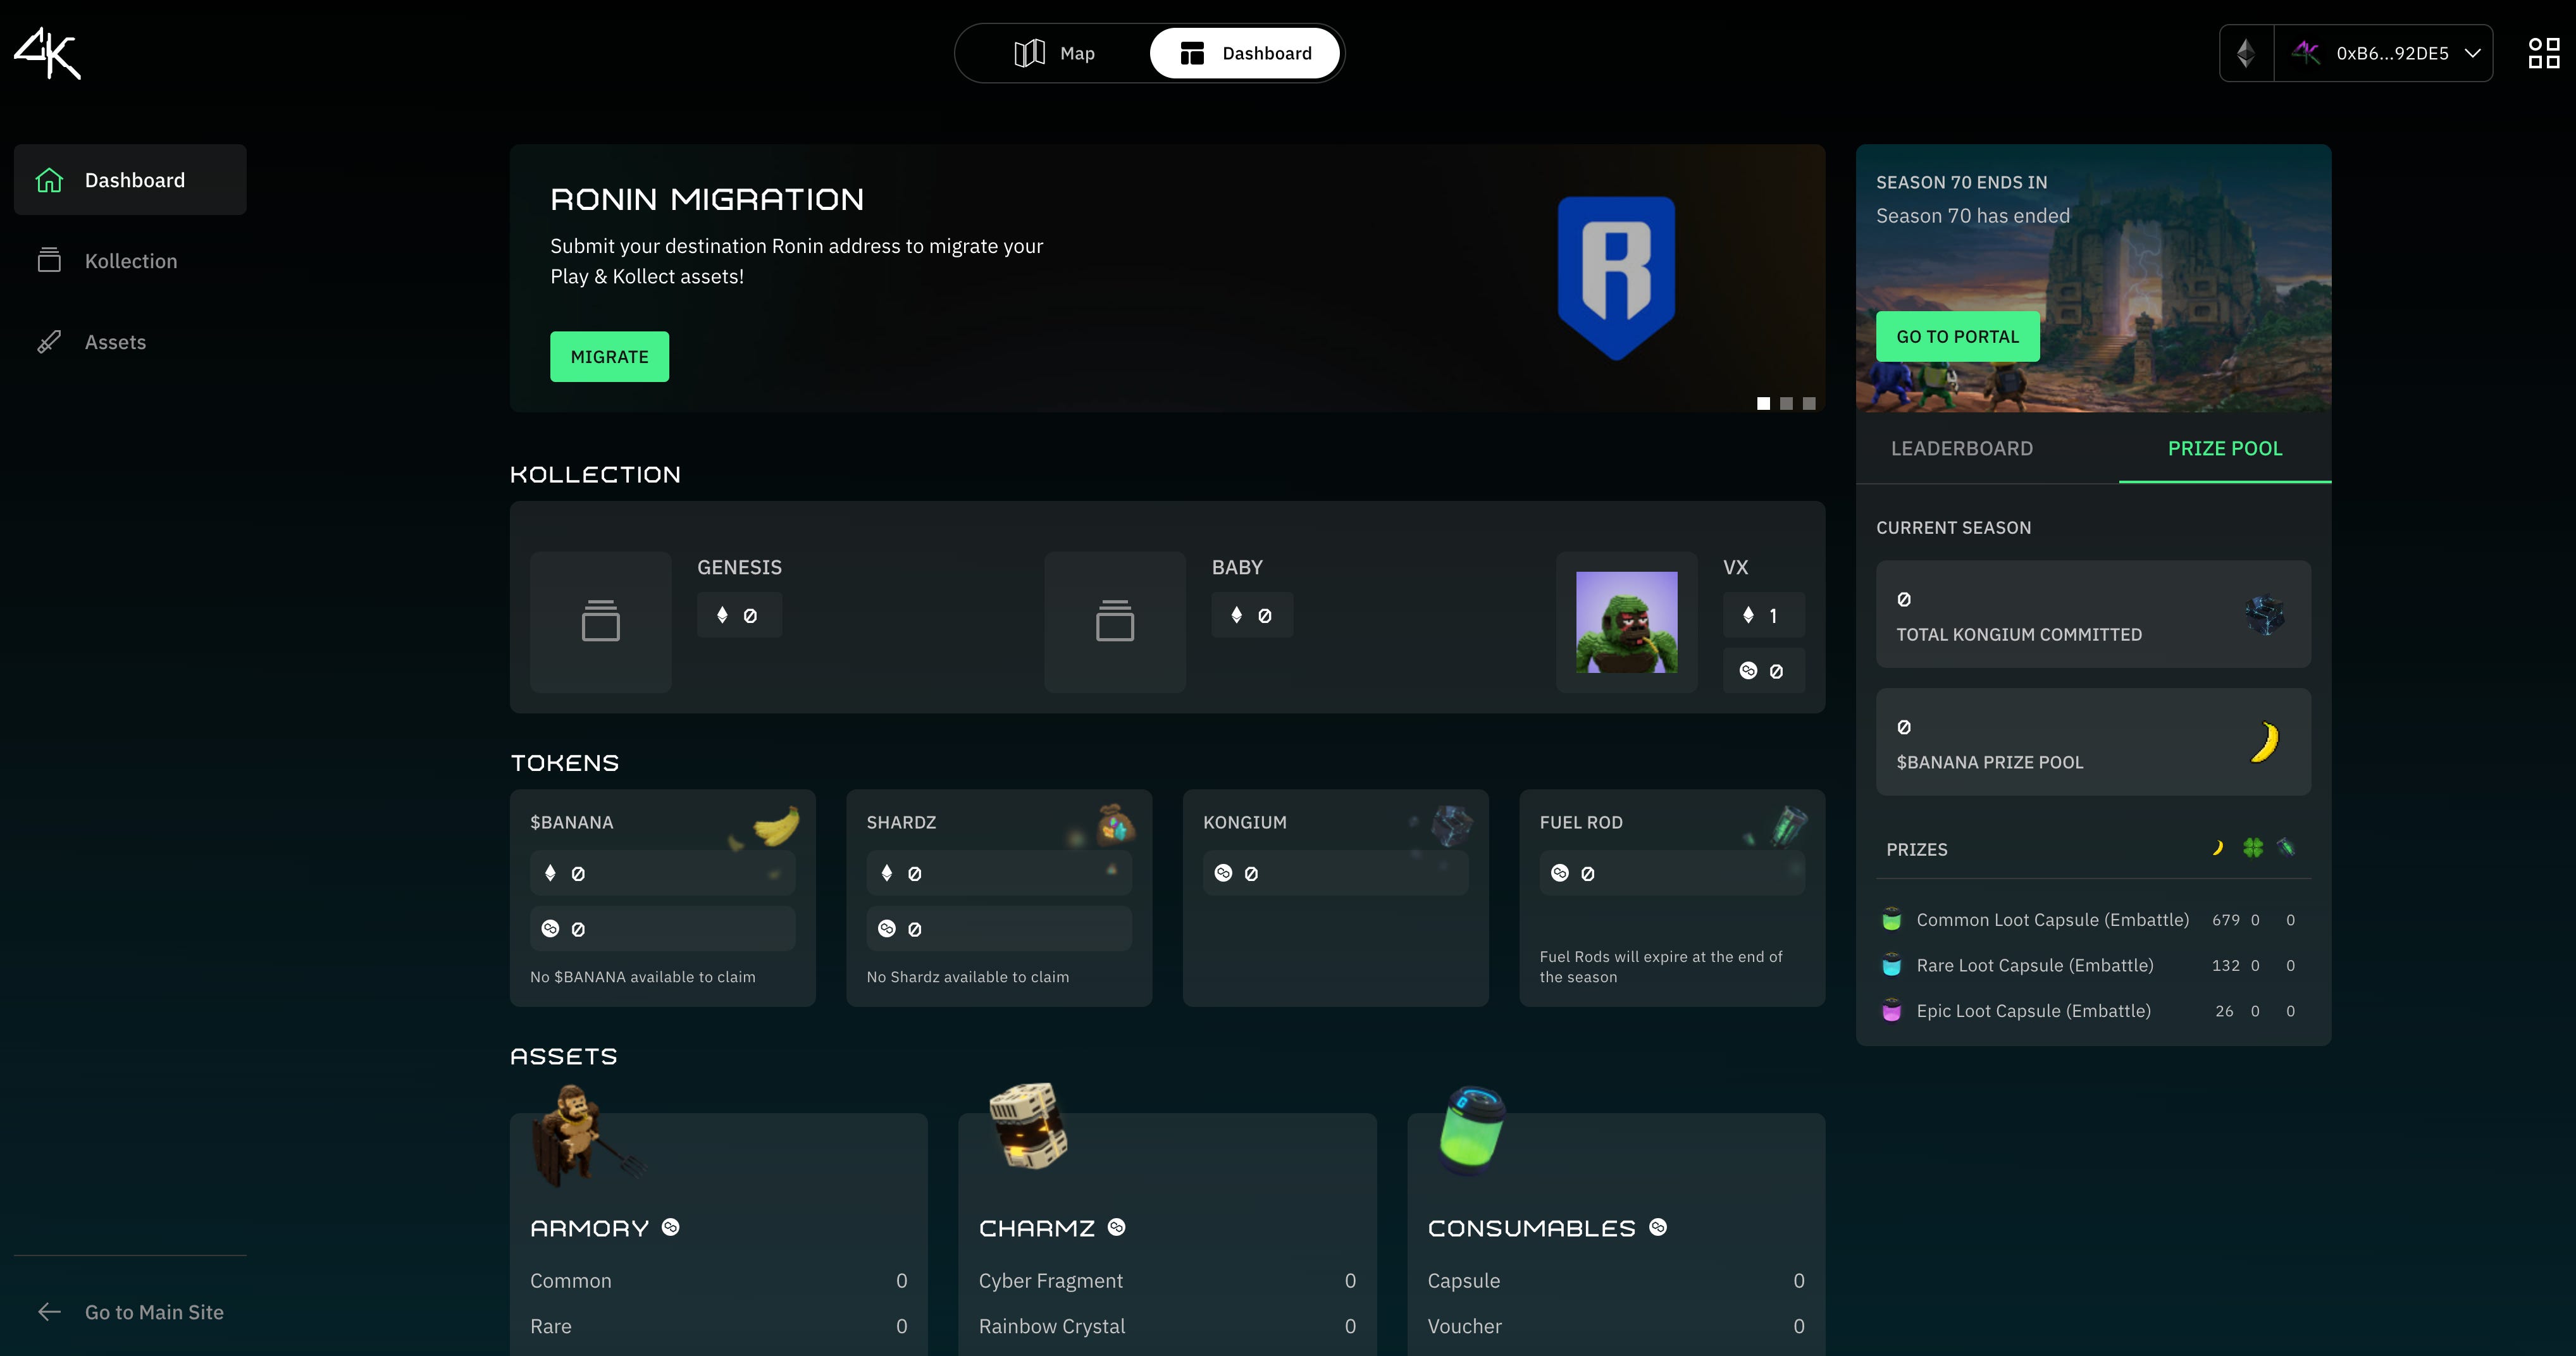This screenshot has width=2576, height=1356.
Task: Select the clover prize column icon
Action: tap(2252, 848)
